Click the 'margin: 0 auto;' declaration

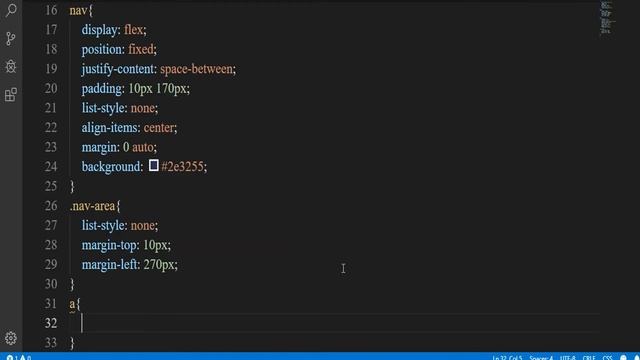tap(119, 147)
